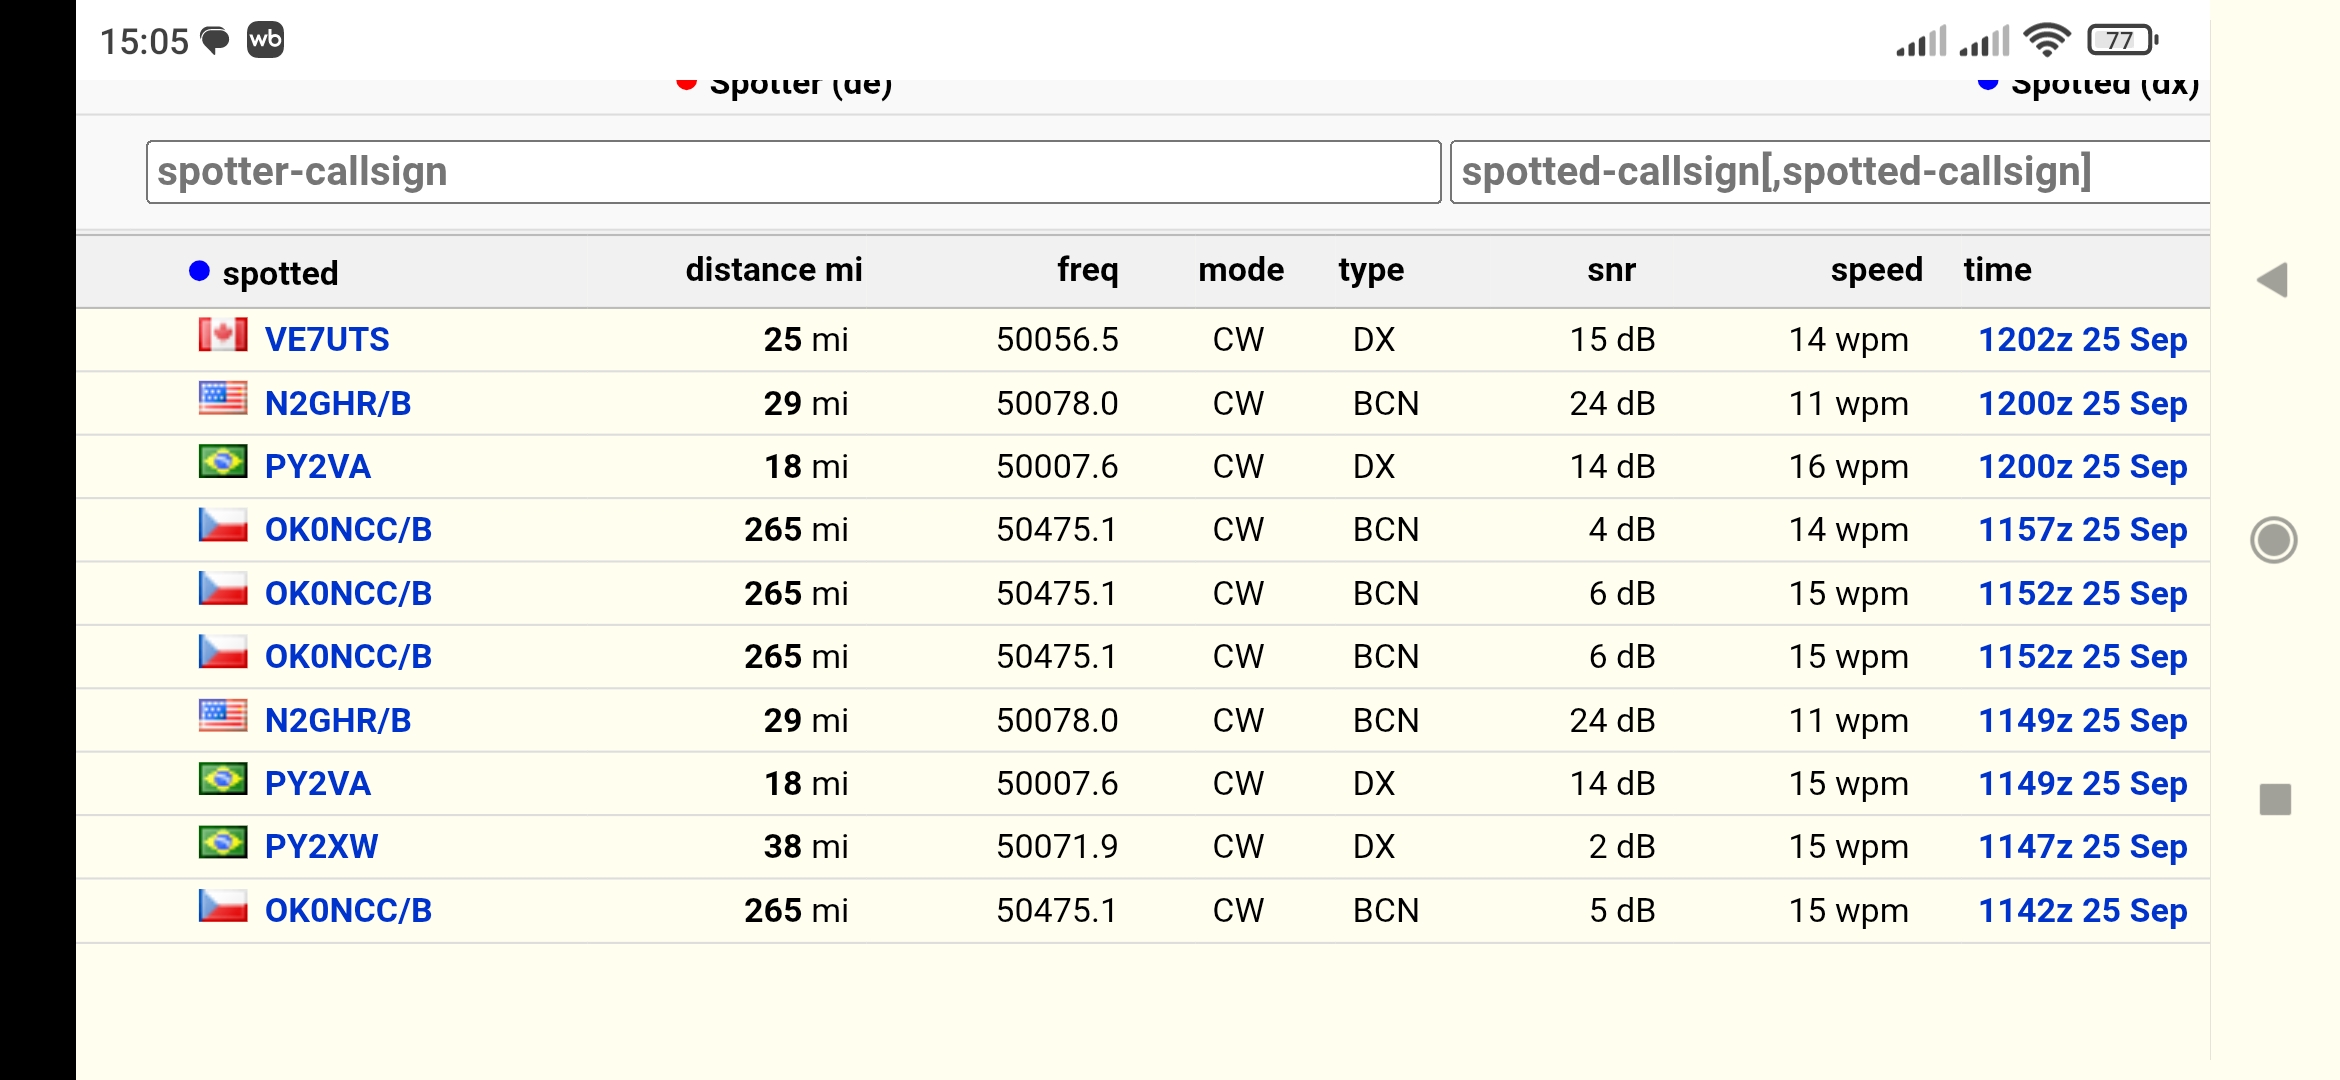Screen dimensions: 2340x1080
Task: Open the VE7UTS callsign link
Action: (x=327, y=340)
